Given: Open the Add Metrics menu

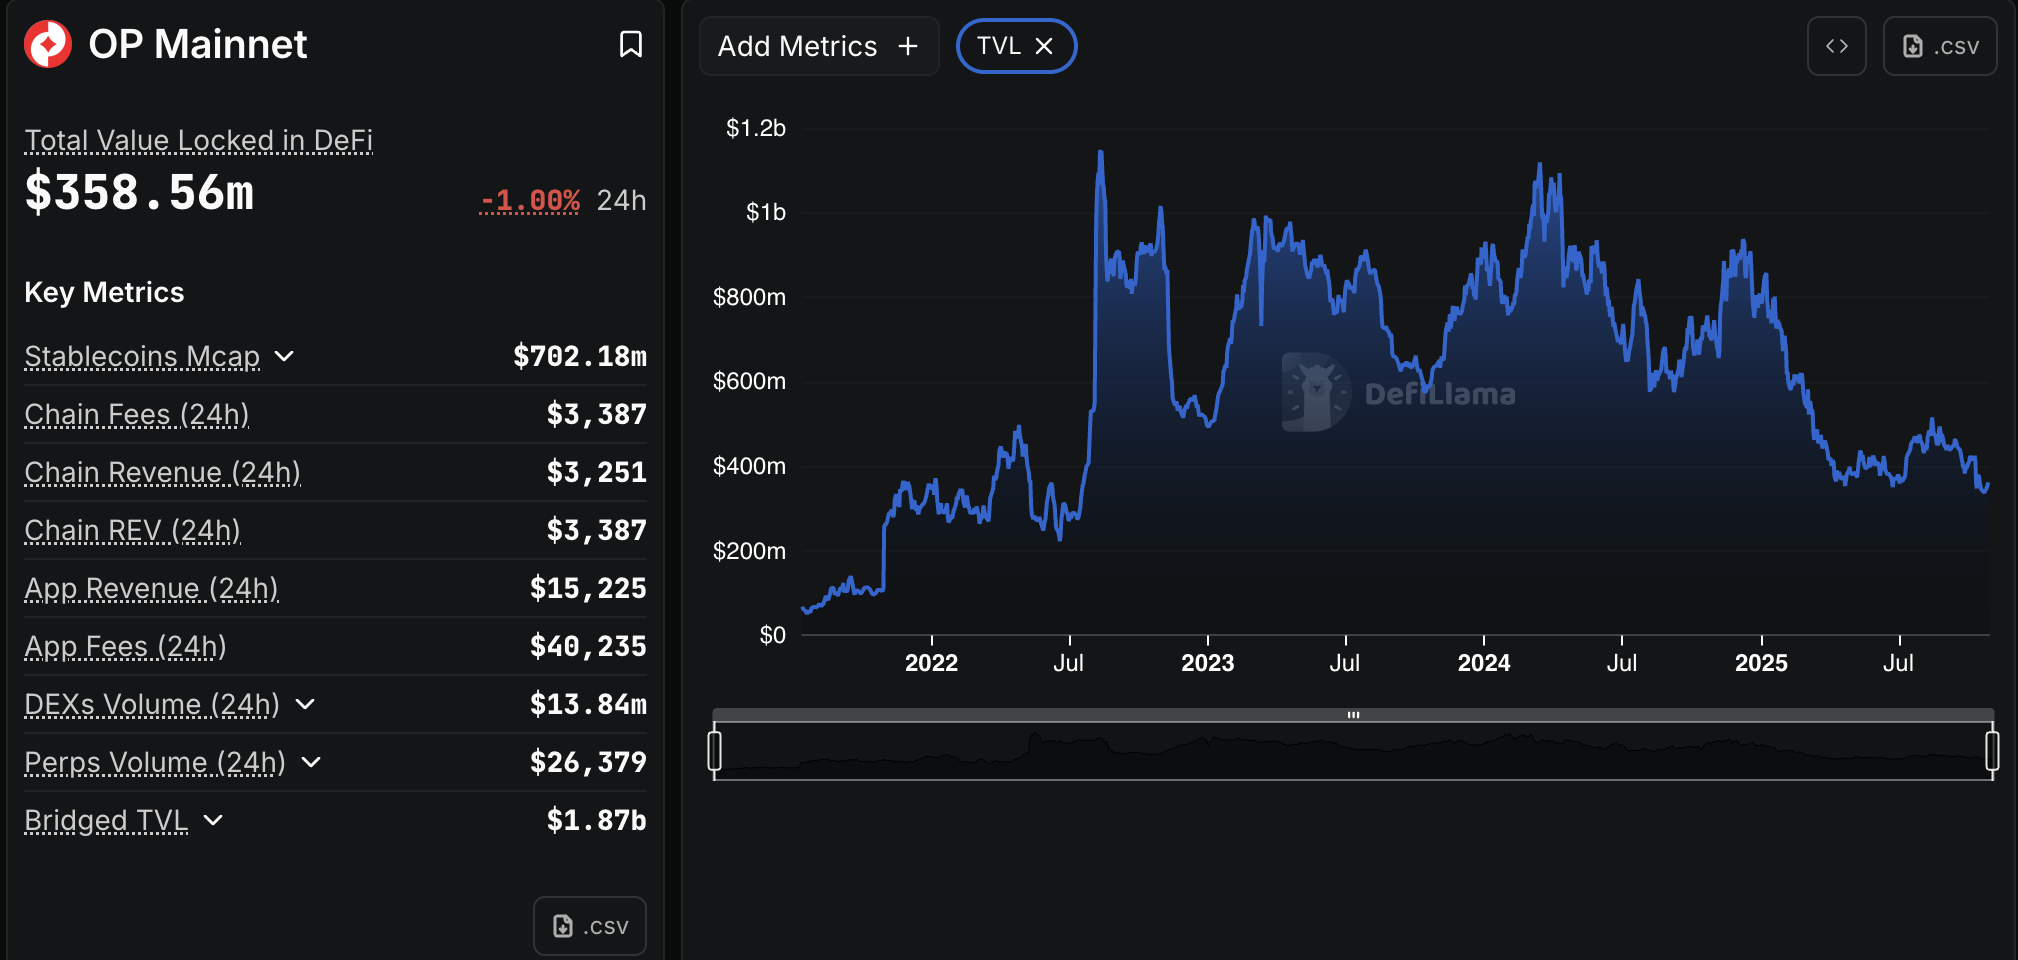Looking at the screenshot, I should (x=819, y=46).
